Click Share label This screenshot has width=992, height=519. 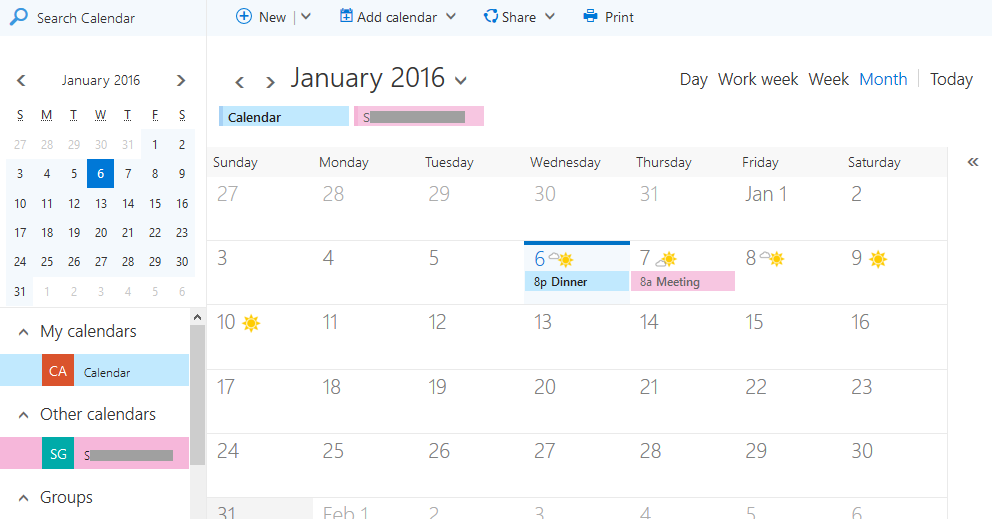519,17
